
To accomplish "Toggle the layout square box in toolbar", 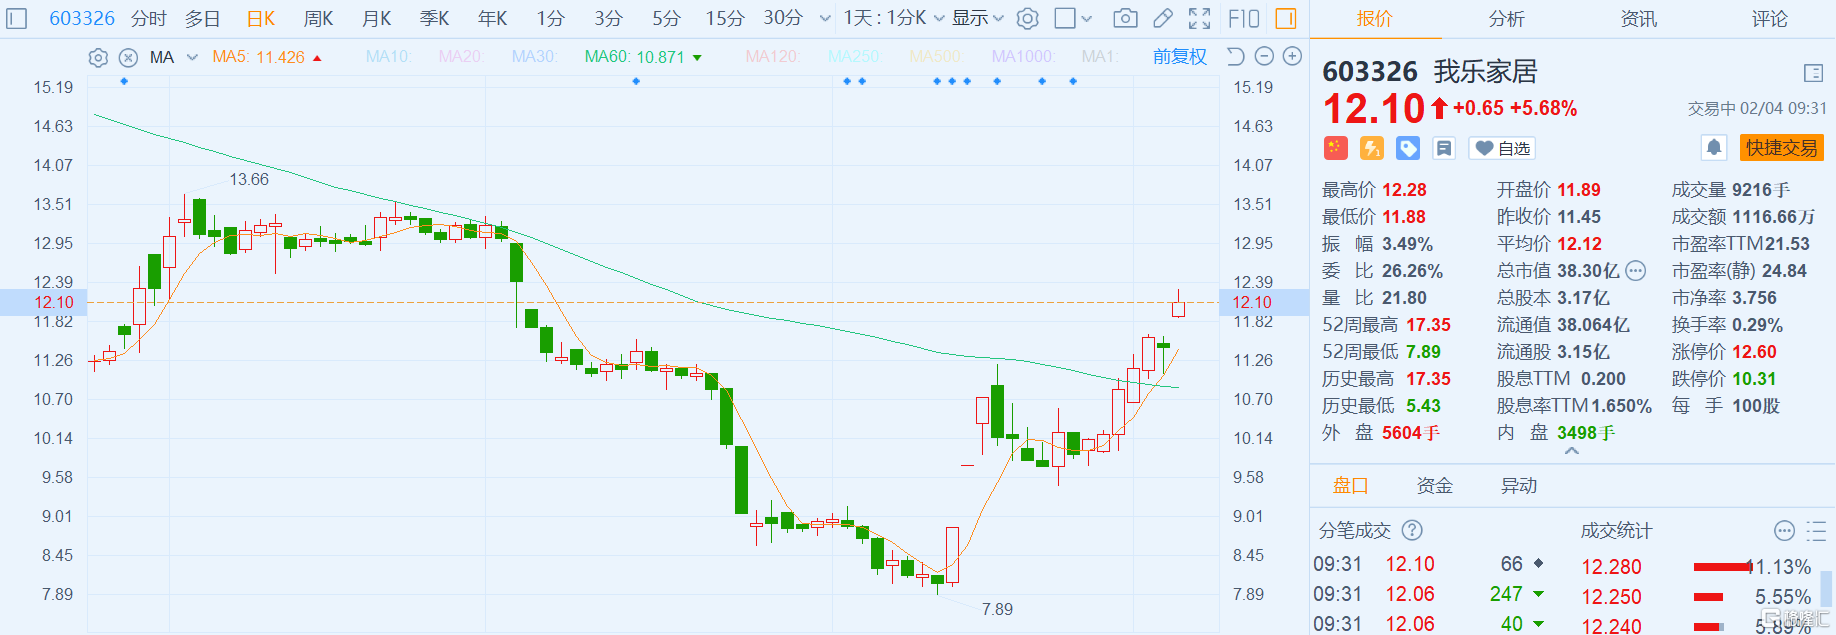I will (1065, 18).
